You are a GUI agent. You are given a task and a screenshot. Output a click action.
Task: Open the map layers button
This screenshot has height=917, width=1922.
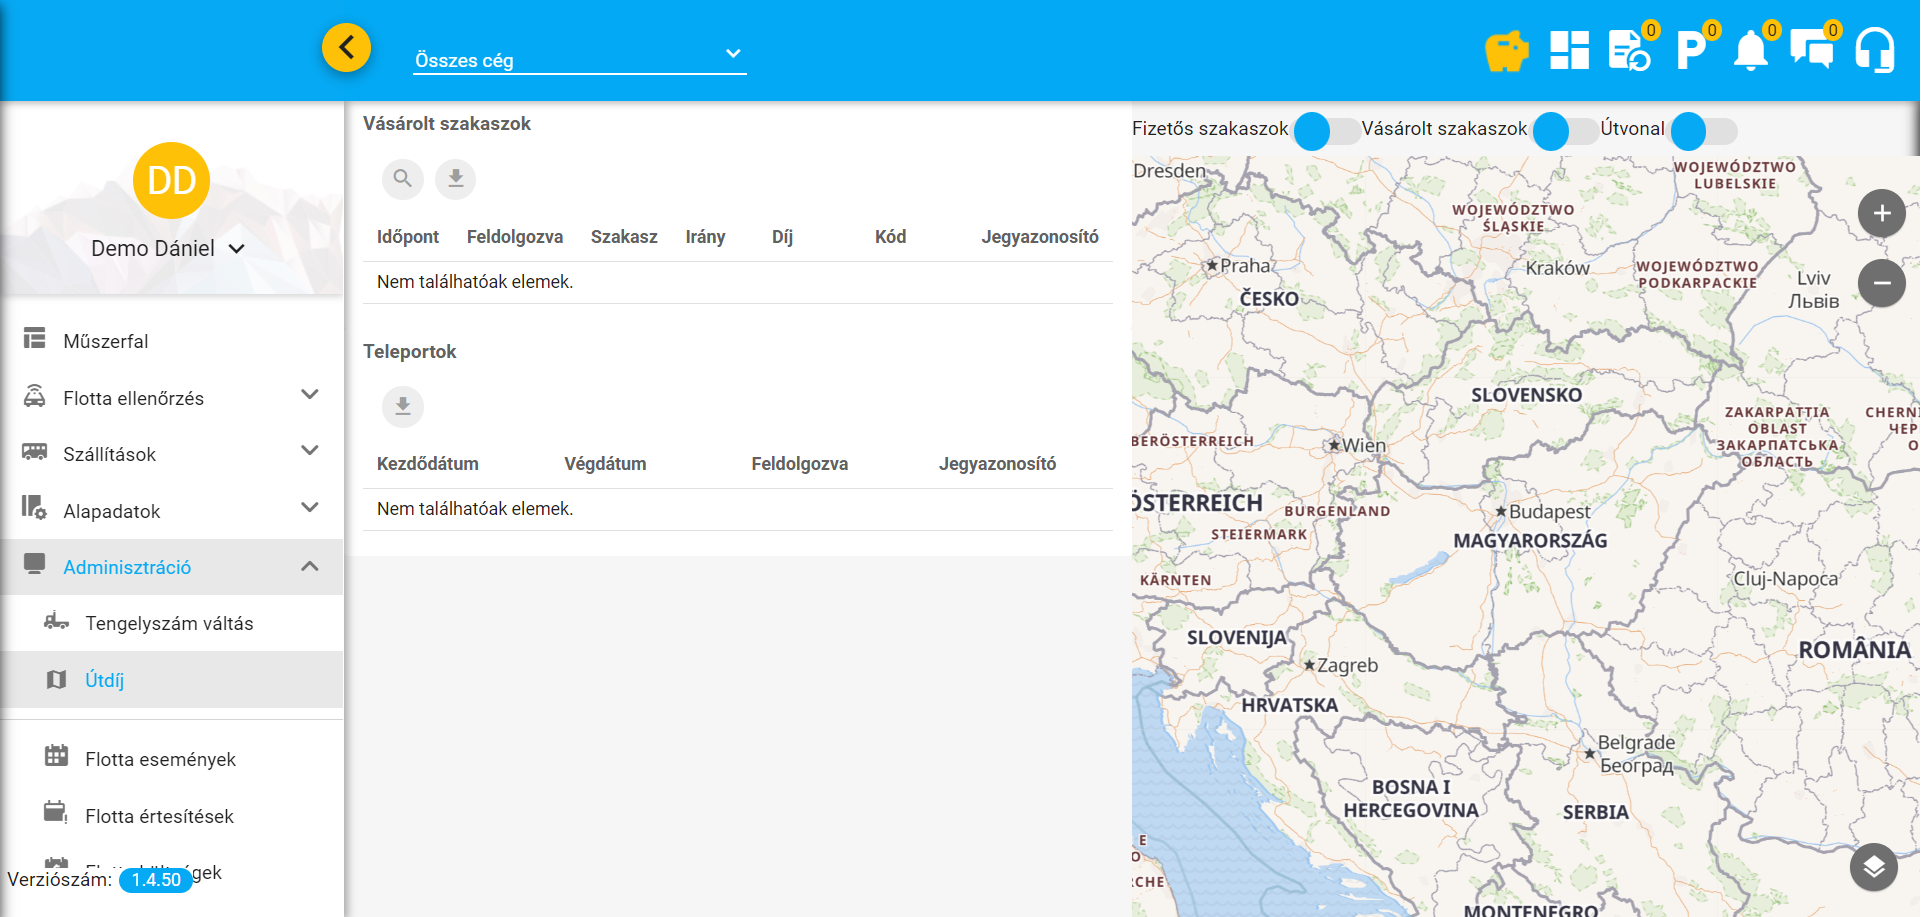click(1873, 866)
